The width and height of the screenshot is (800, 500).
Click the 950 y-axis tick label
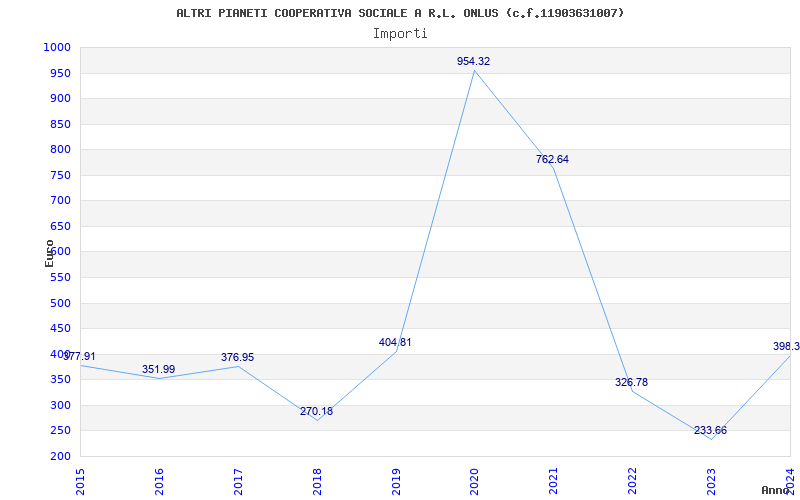(x=60, y=73)
